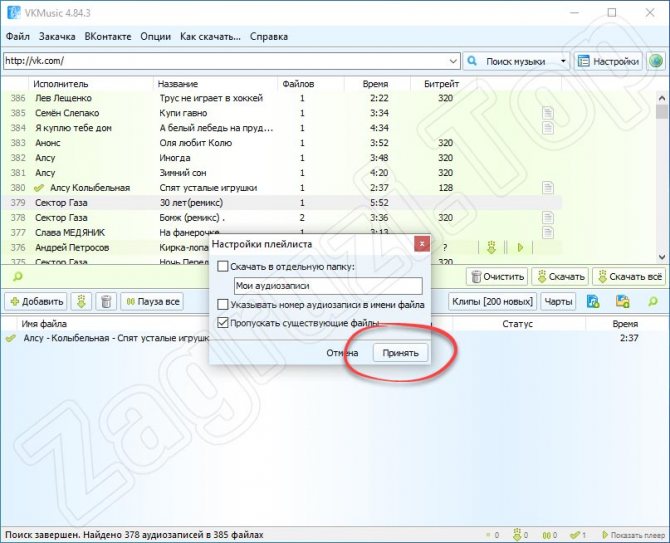Screen dimensions: 670x543
Task: Click the VKMusic app icon in title bar
Action: point(13,13)
